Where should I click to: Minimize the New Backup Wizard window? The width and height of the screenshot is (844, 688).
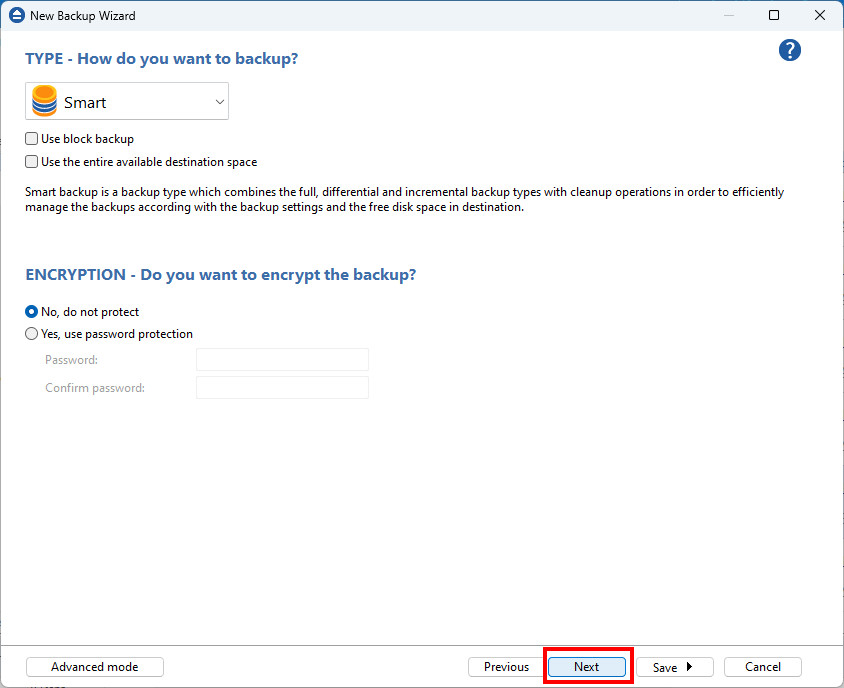(x=728, y=16)
